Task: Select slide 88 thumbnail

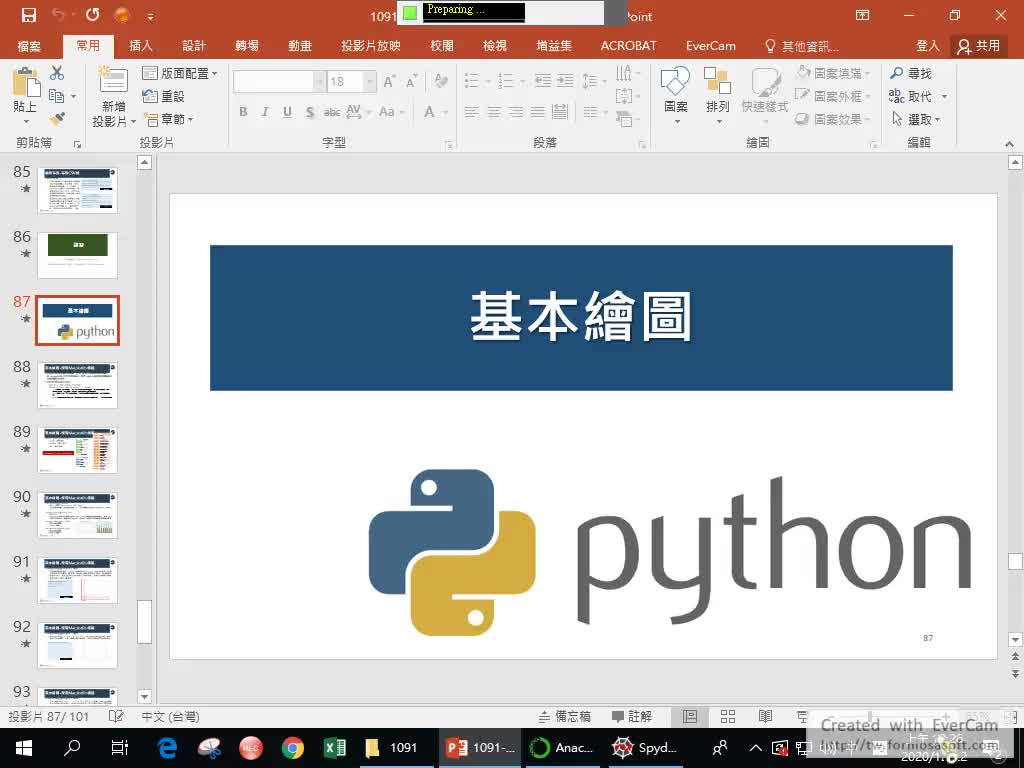Action: click(x=78, y=385)
